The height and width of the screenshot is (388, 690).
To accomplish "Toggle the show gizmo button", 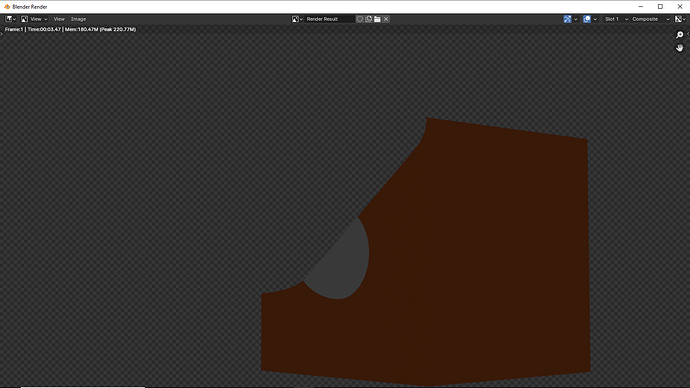I will click(567, 19).
